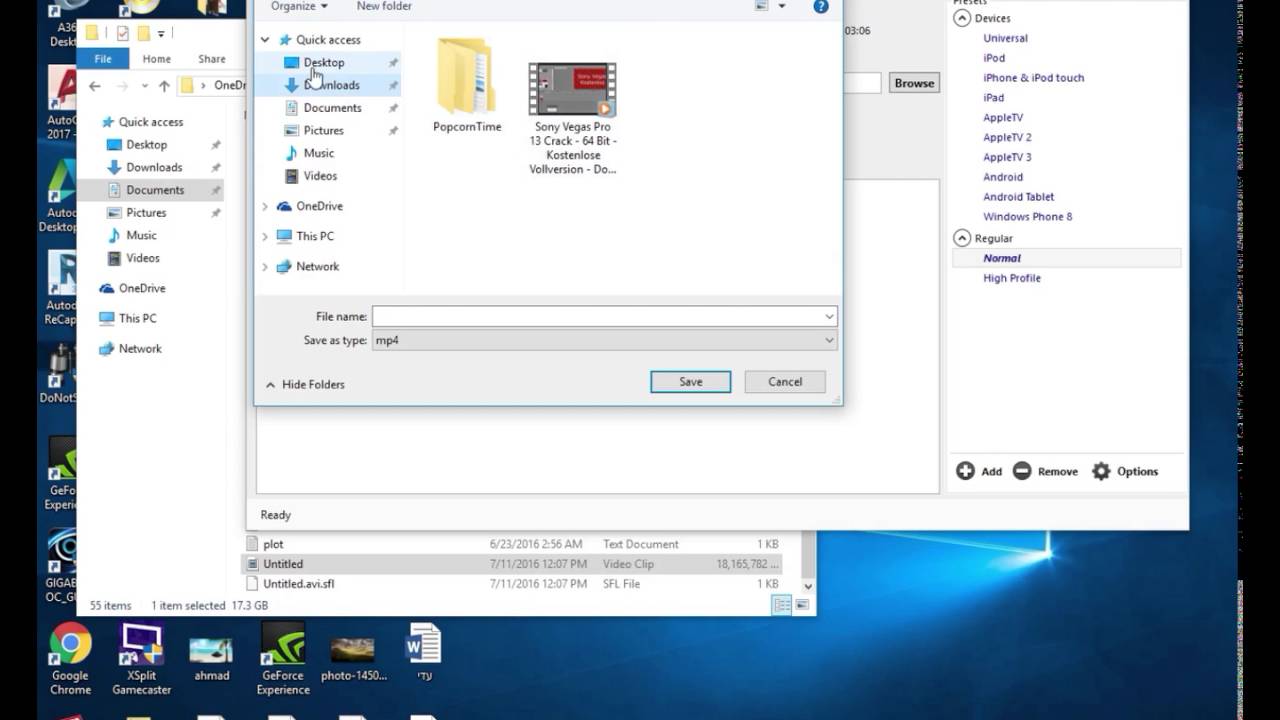The width and height of the screenshot is (1280, 720).
Task: Click New folder in save dialog
Action: [384, 6]
